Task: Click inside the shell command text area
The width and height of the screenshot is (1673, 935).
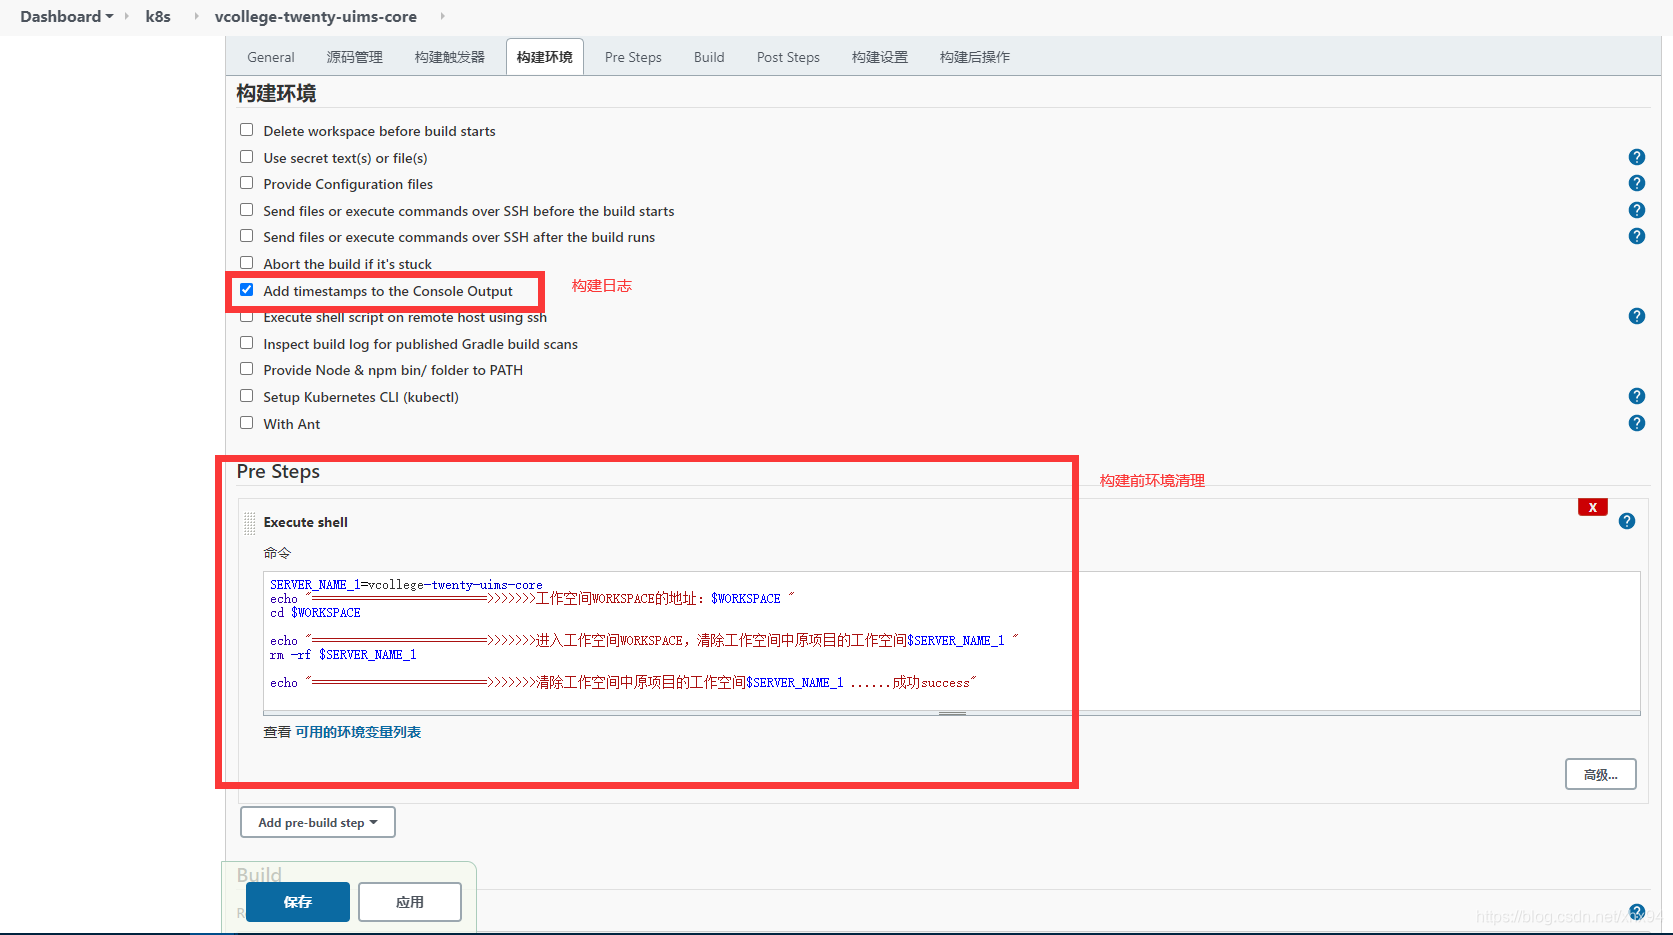Action: [952, 640]
